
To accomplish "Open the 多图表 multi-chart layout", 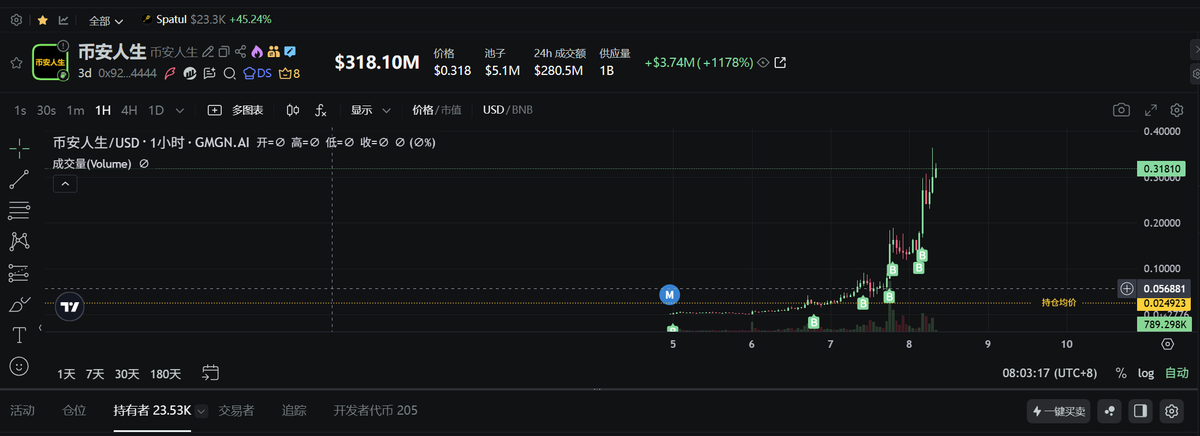I will coord(236,110).
